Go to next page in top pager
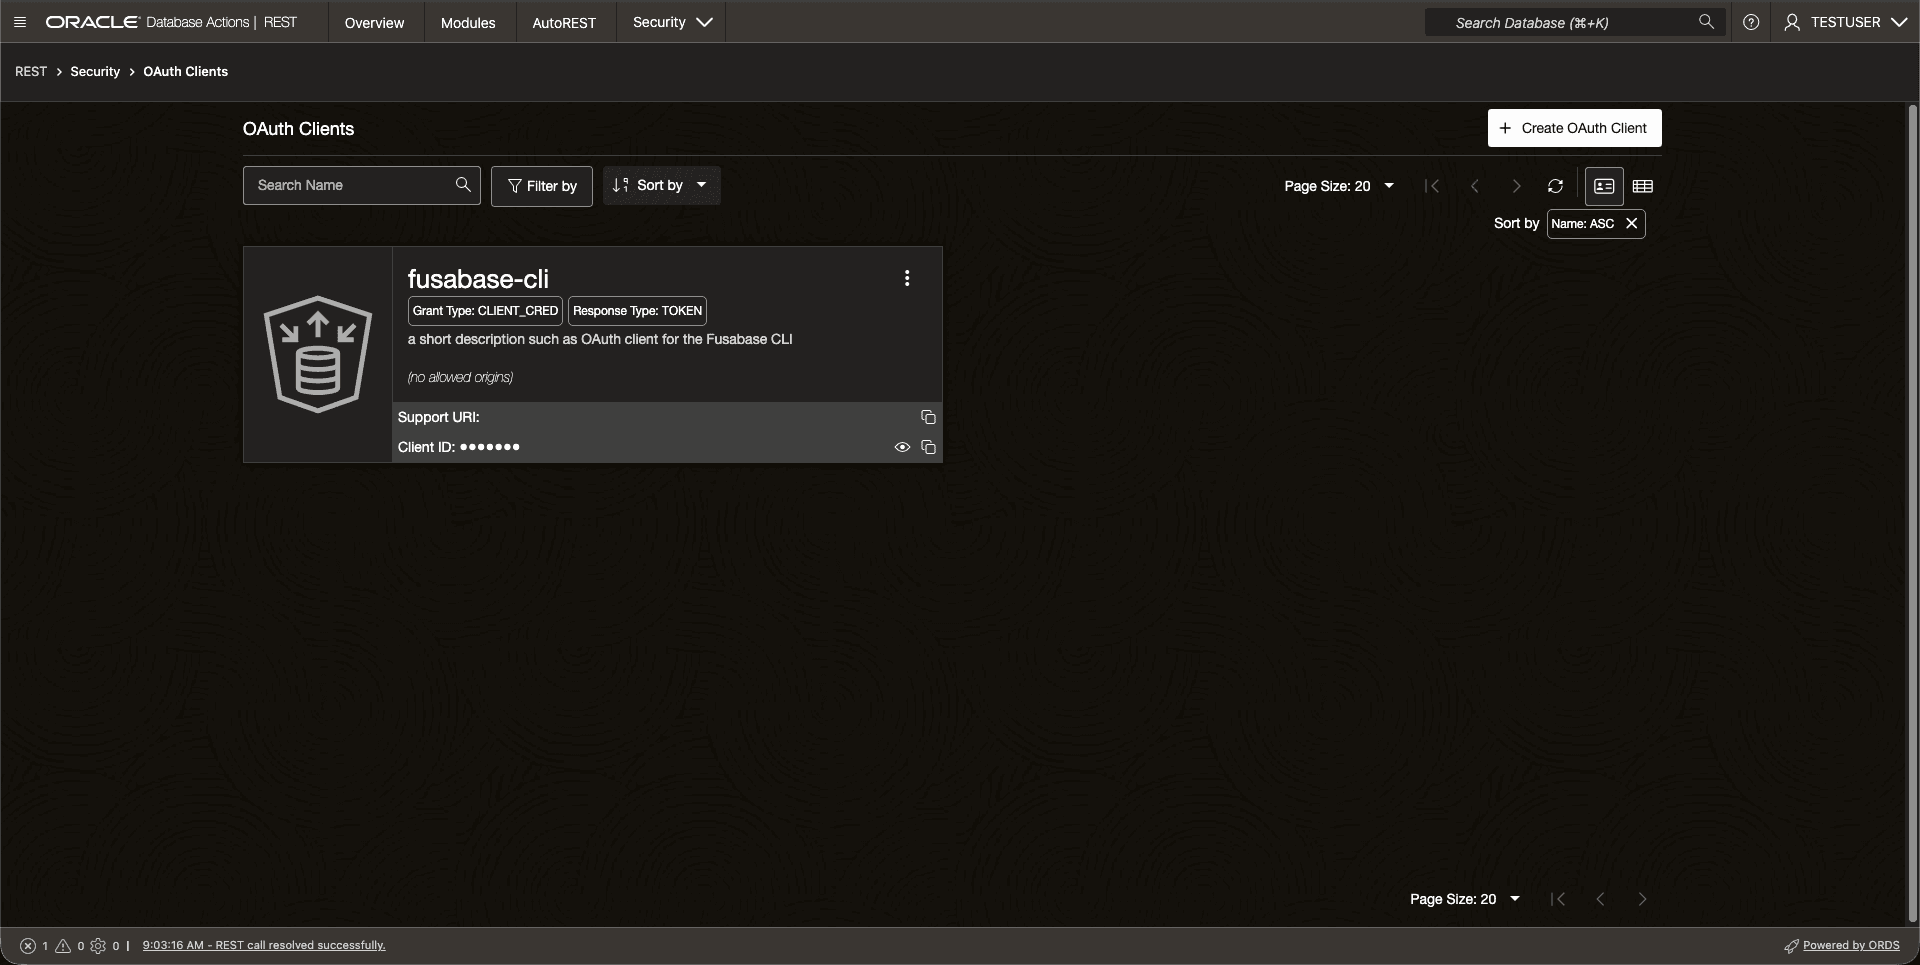 coord(1516,186)
